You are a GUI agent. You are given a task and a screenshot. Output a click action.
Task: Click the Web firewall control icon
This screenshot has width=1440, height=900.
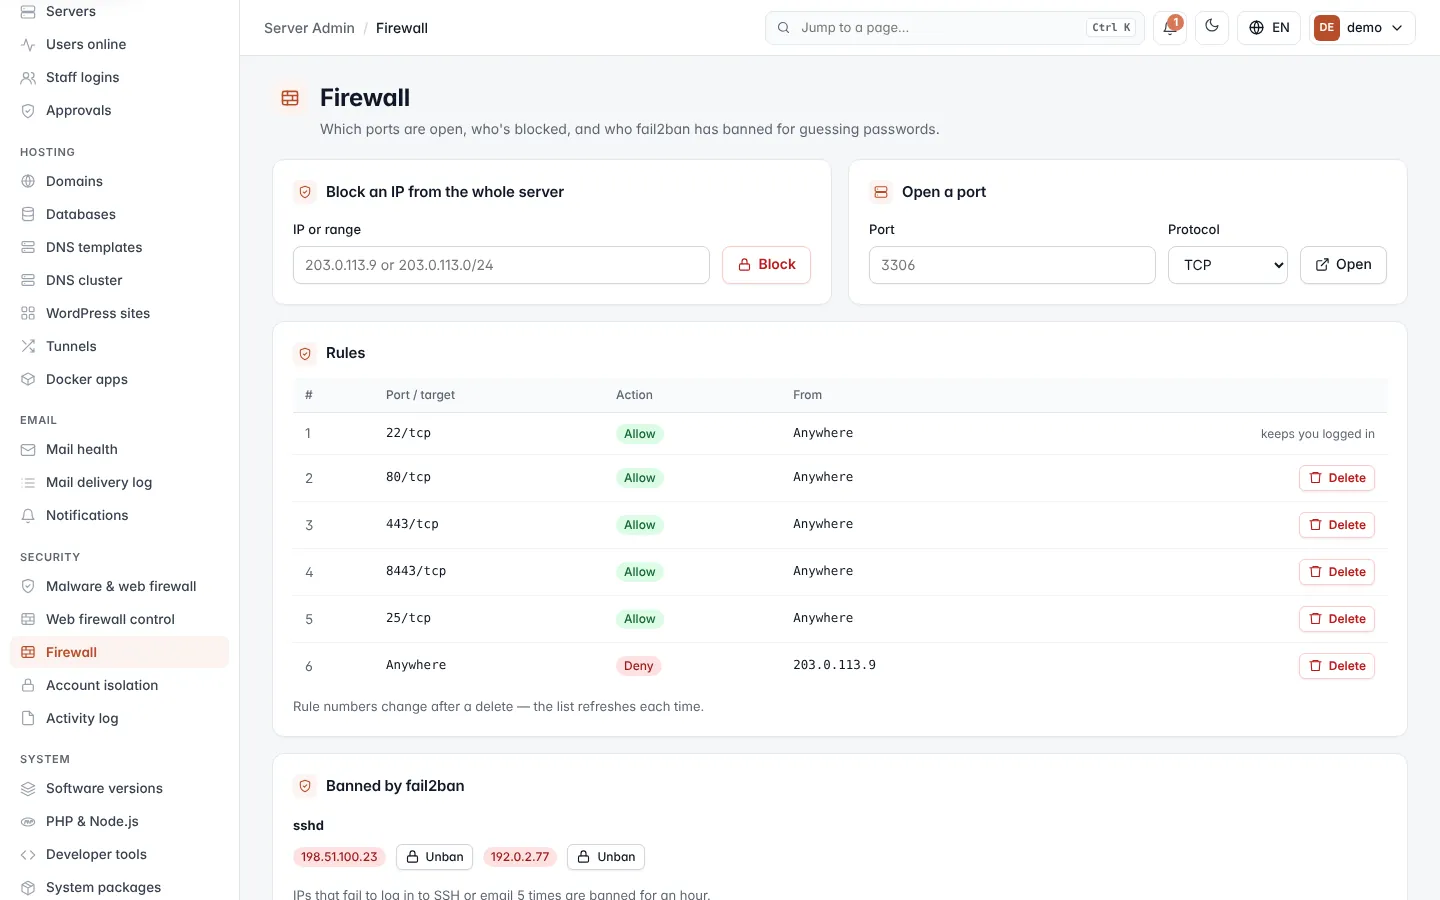click(28, 619)
